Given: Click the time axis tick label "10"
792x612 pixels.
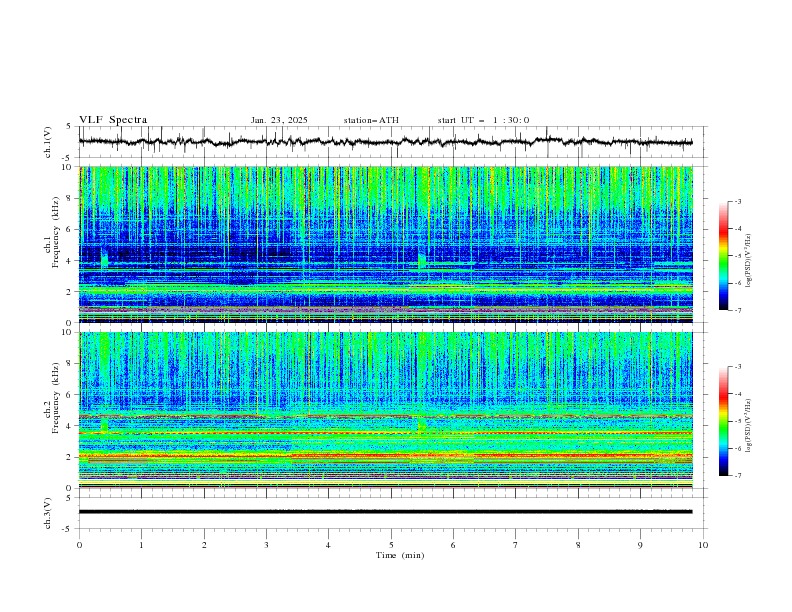Looking at the screenshot, I should coord(703,545).
